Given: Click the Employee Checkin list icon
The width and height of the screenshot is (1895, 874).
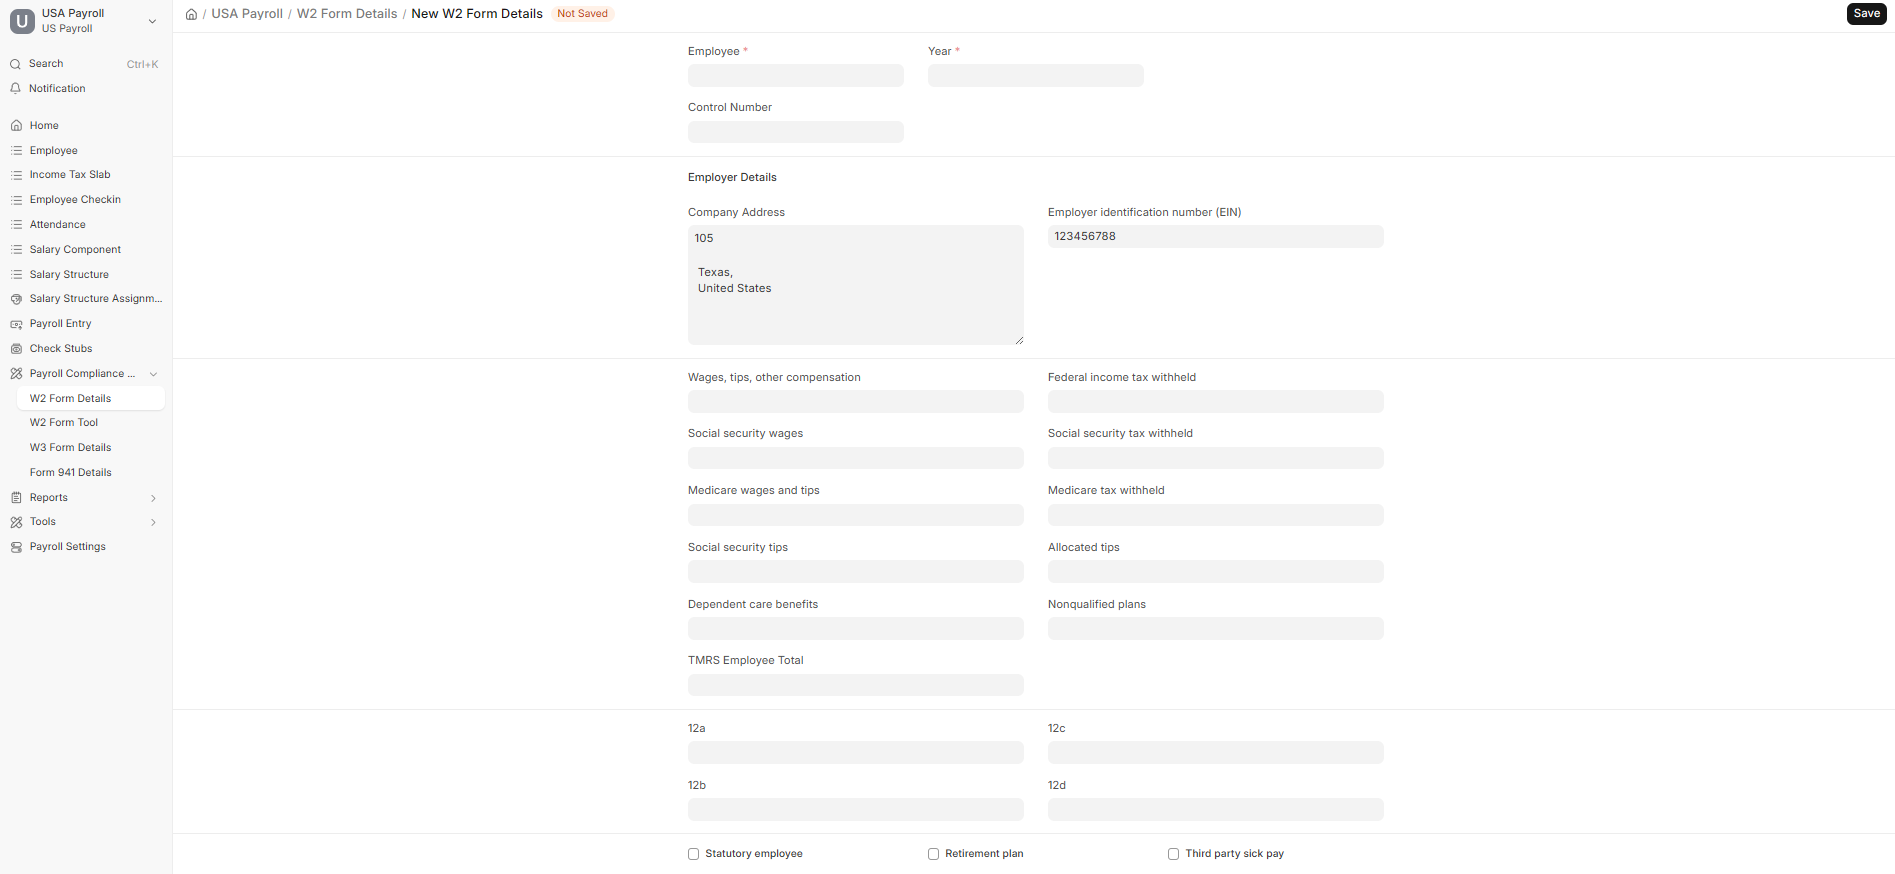Looking at the screenshot, I should click(16, 200).
